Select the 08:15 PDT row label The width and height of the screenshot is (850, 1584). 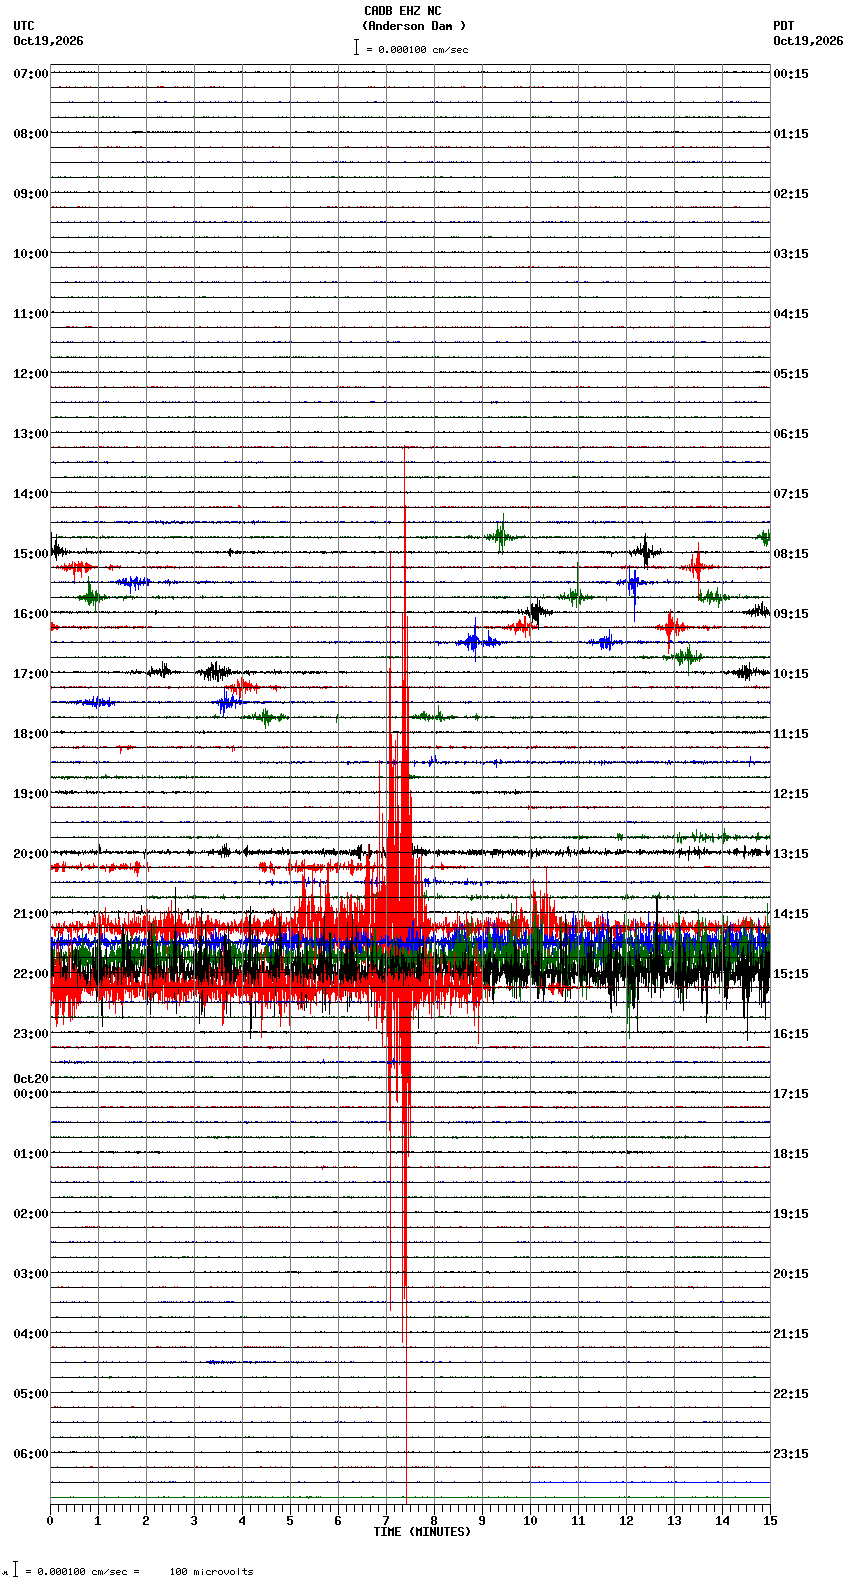791,554
